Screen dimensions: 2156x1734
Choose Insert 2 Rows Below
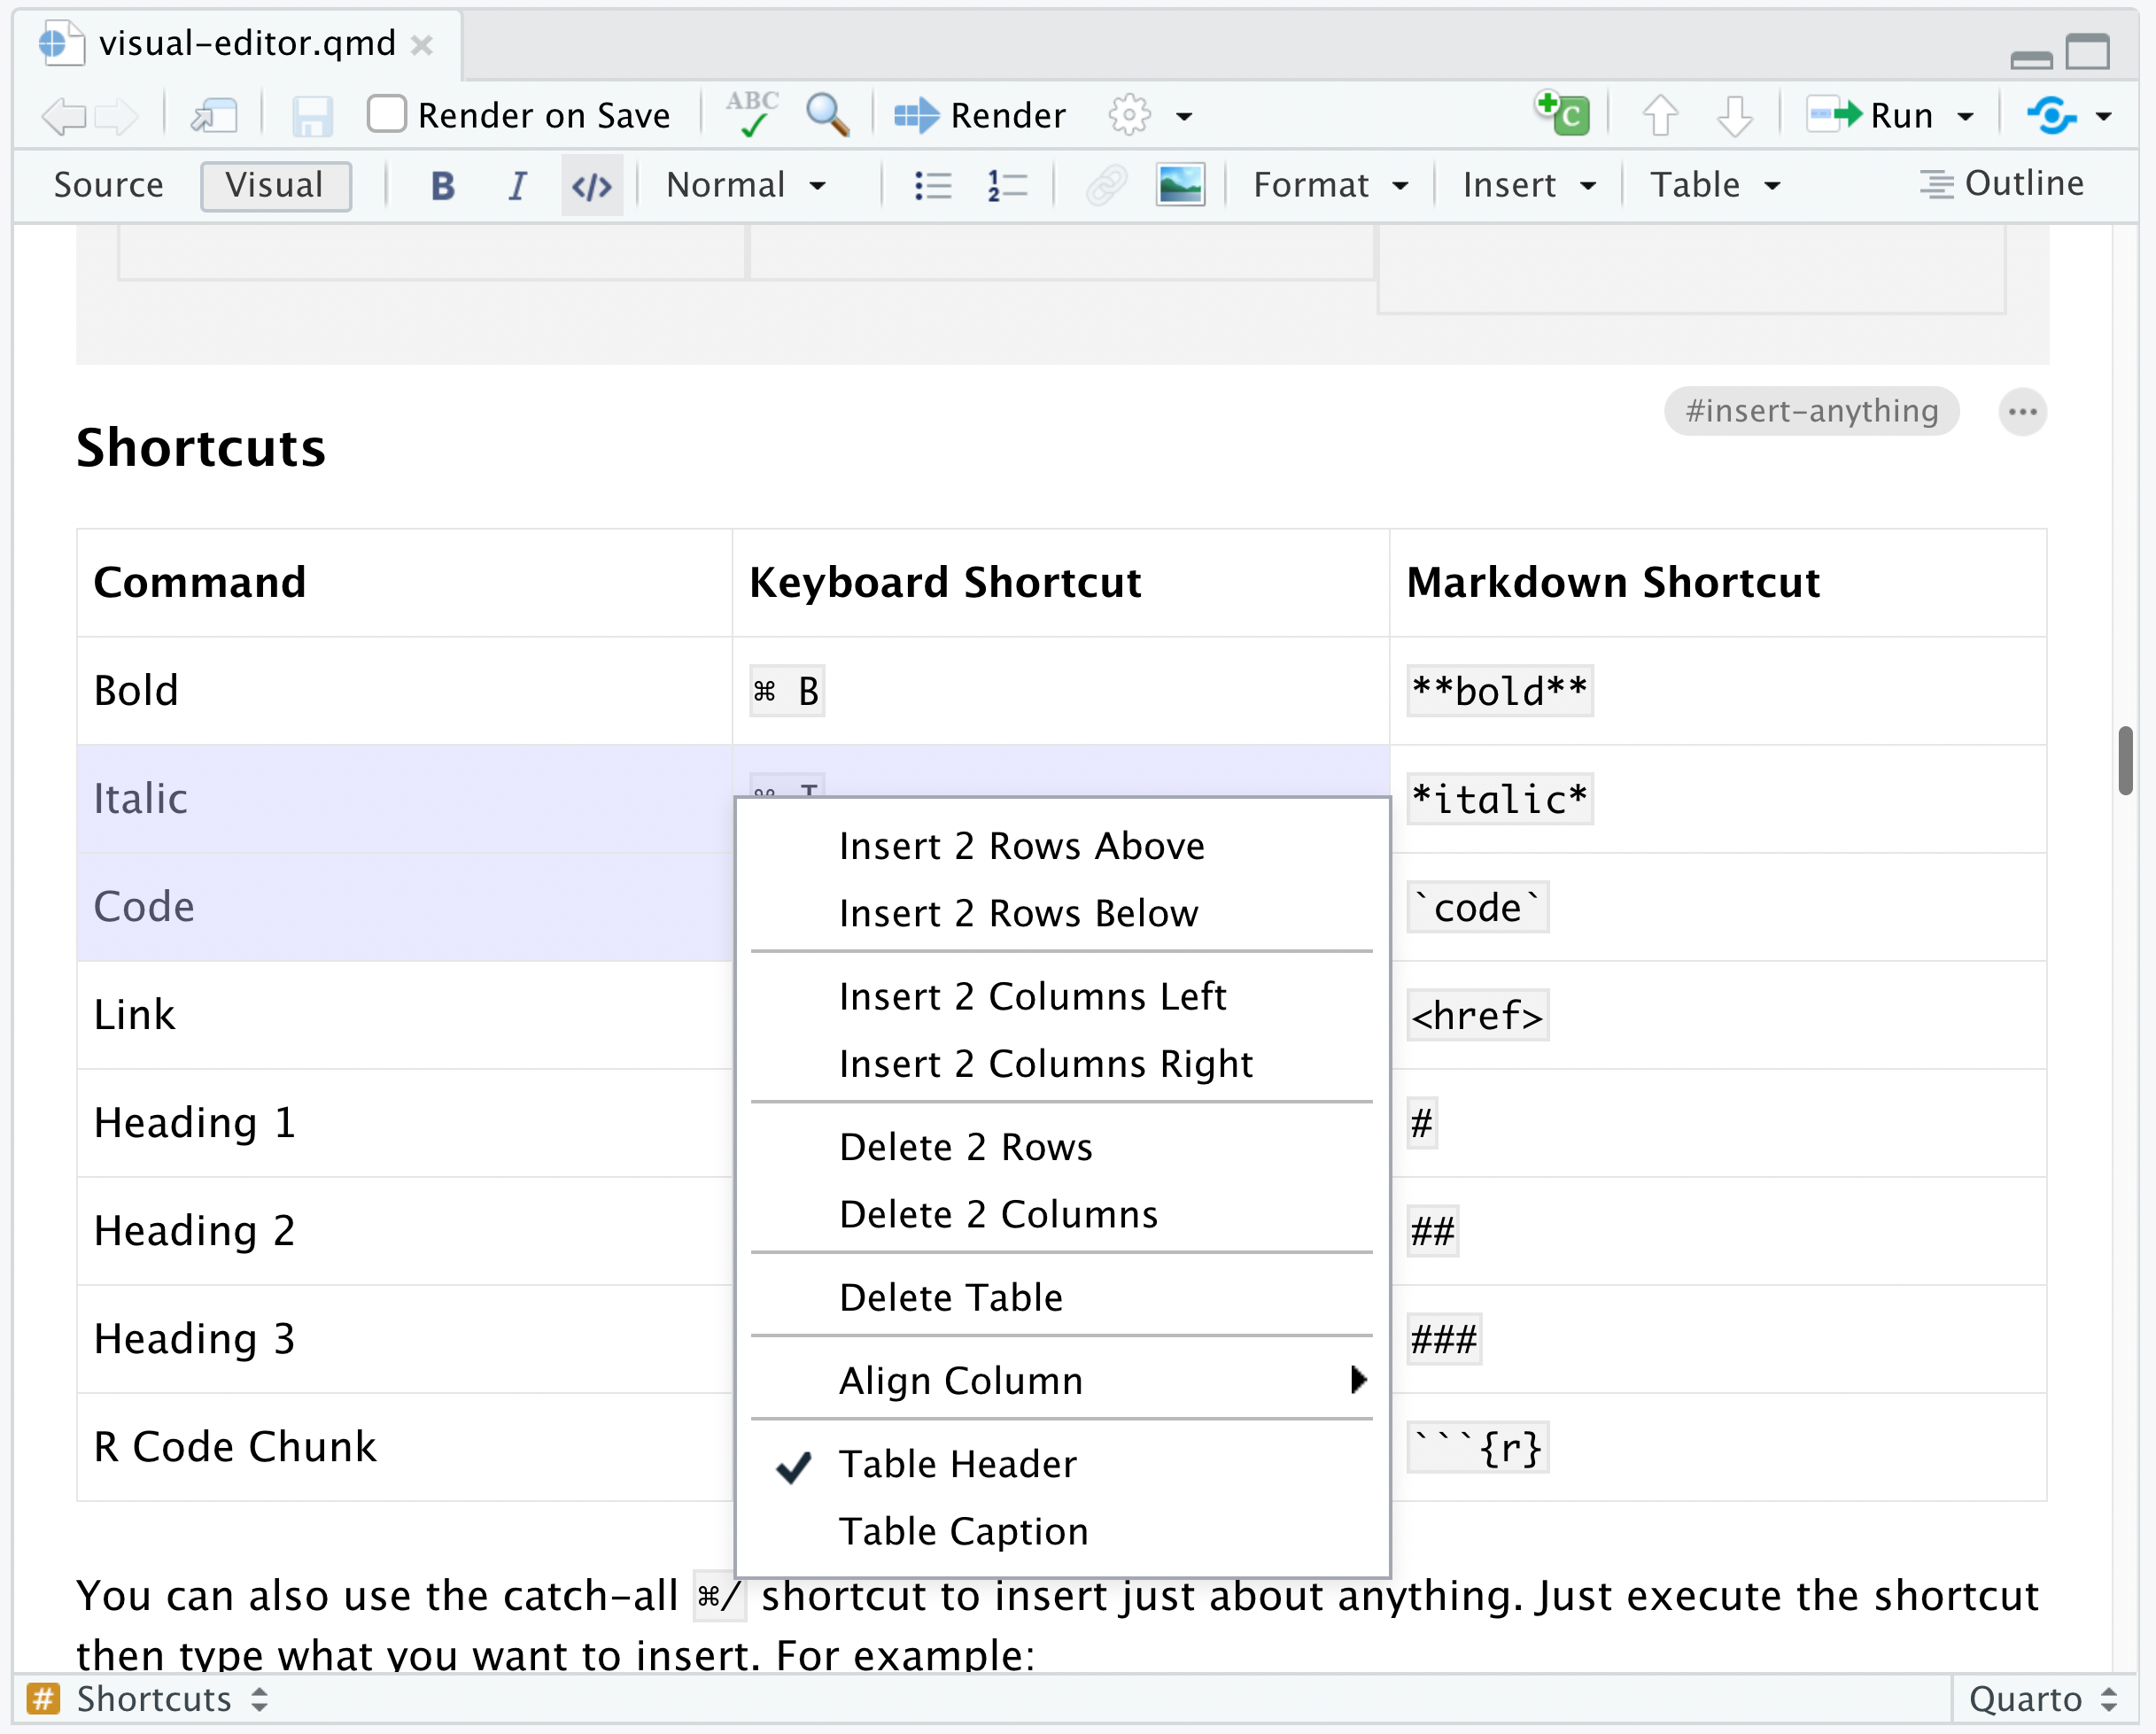pyautogui.click(x=1018, y=913)
